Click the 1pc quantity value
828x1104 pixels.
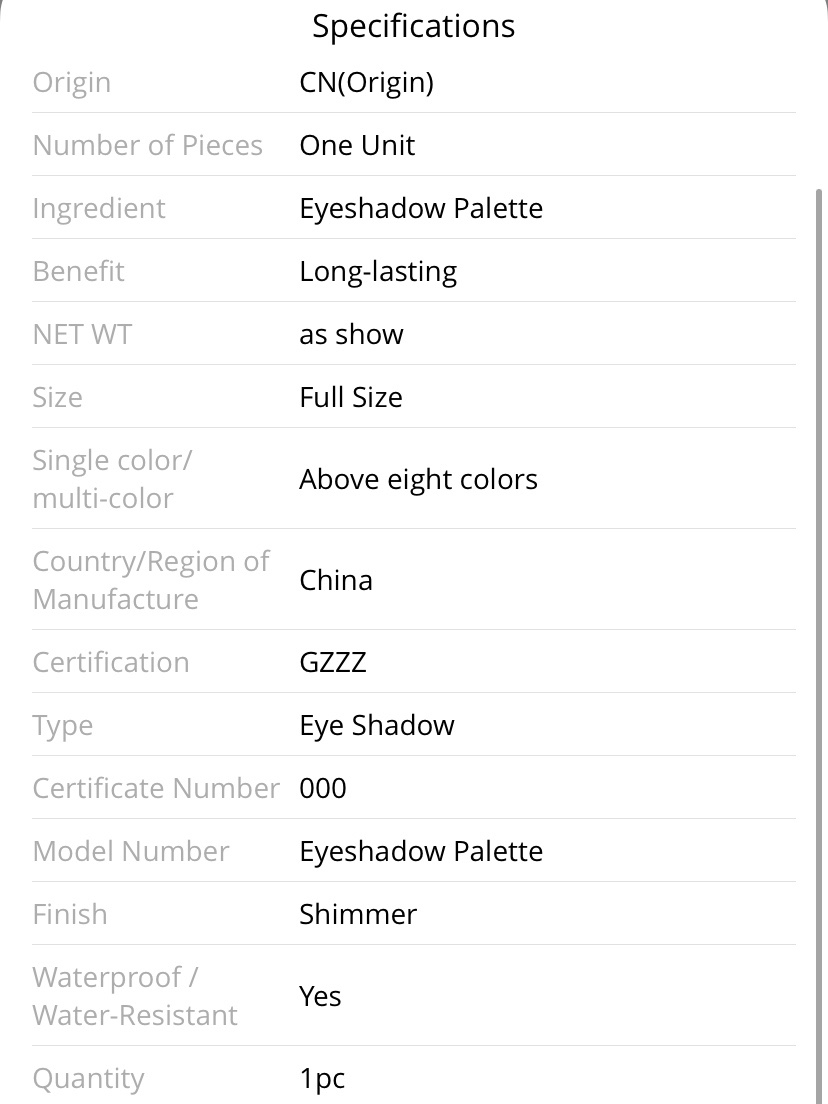pos(322,1079)
